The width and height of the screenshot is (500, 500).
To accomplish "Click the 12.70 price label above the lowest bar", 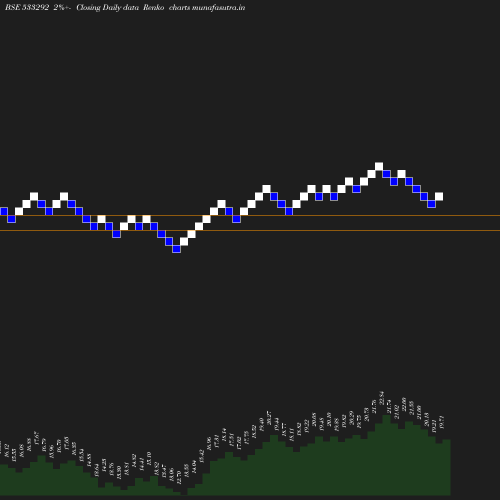I will [x=179, y=477].
